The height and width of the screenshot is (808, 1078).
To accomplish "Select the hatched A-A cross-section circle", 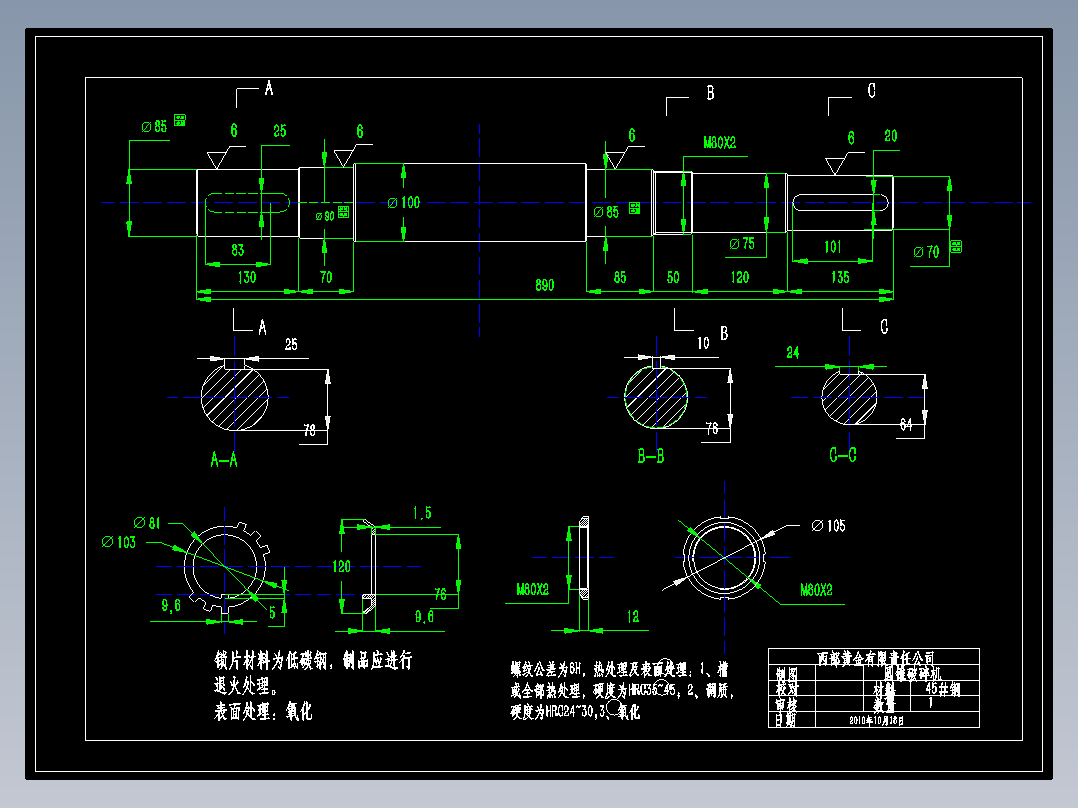I will (x=234, y=397).
